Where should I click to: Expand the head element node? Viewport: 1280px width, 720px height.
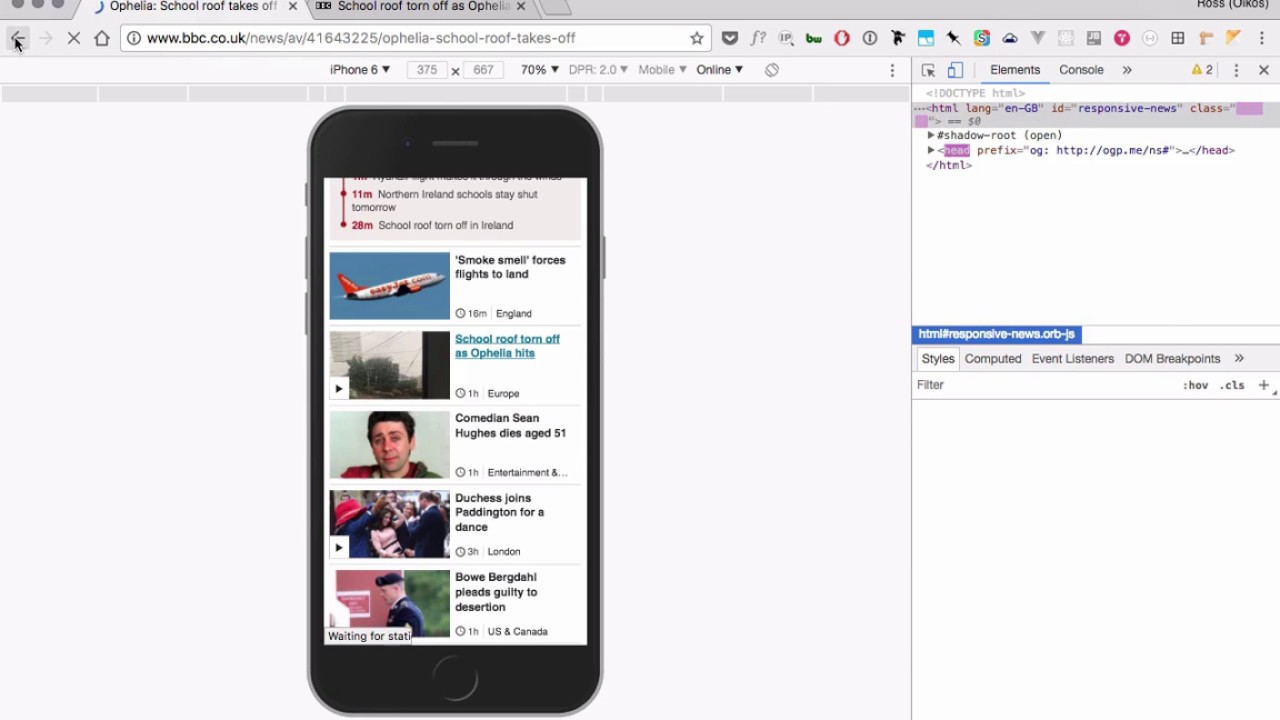pos(931,150)
